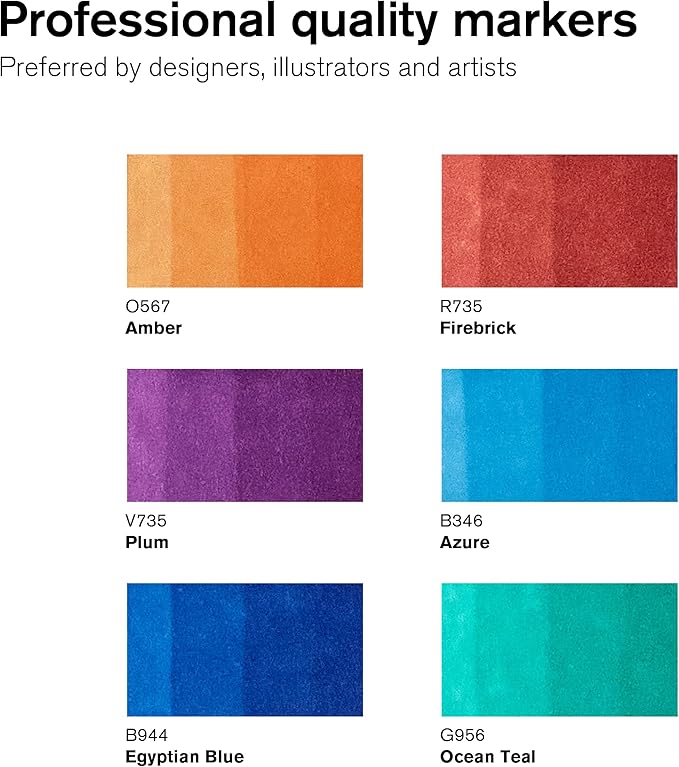Select the Firebrick red color swatch
The width and height of the screenshot is (679, 767).
pos(559,221)
